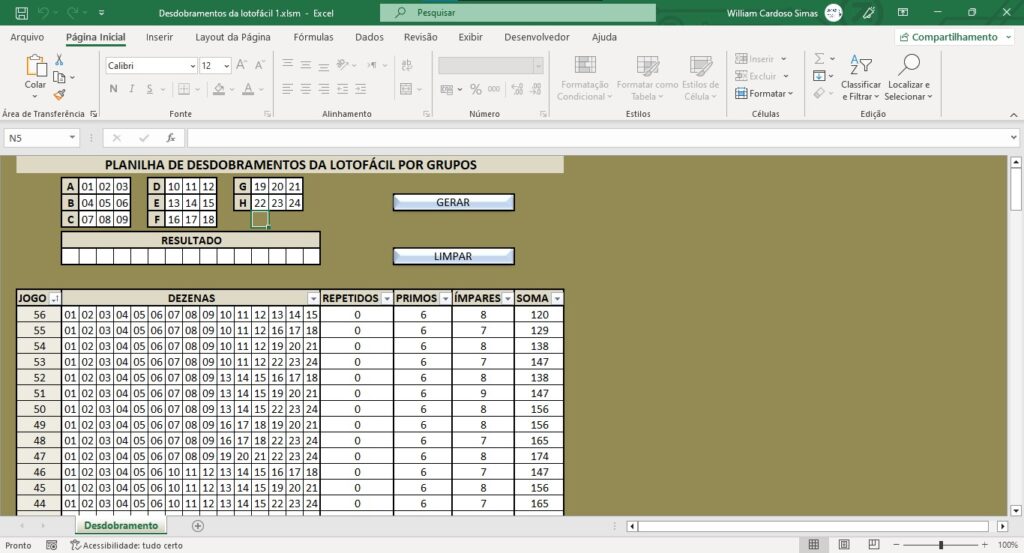Image resolution: width=1024 pixels, height=553 pixels.
Task: Toggle Italic (I) formatting
Action: tap(131, 89)
